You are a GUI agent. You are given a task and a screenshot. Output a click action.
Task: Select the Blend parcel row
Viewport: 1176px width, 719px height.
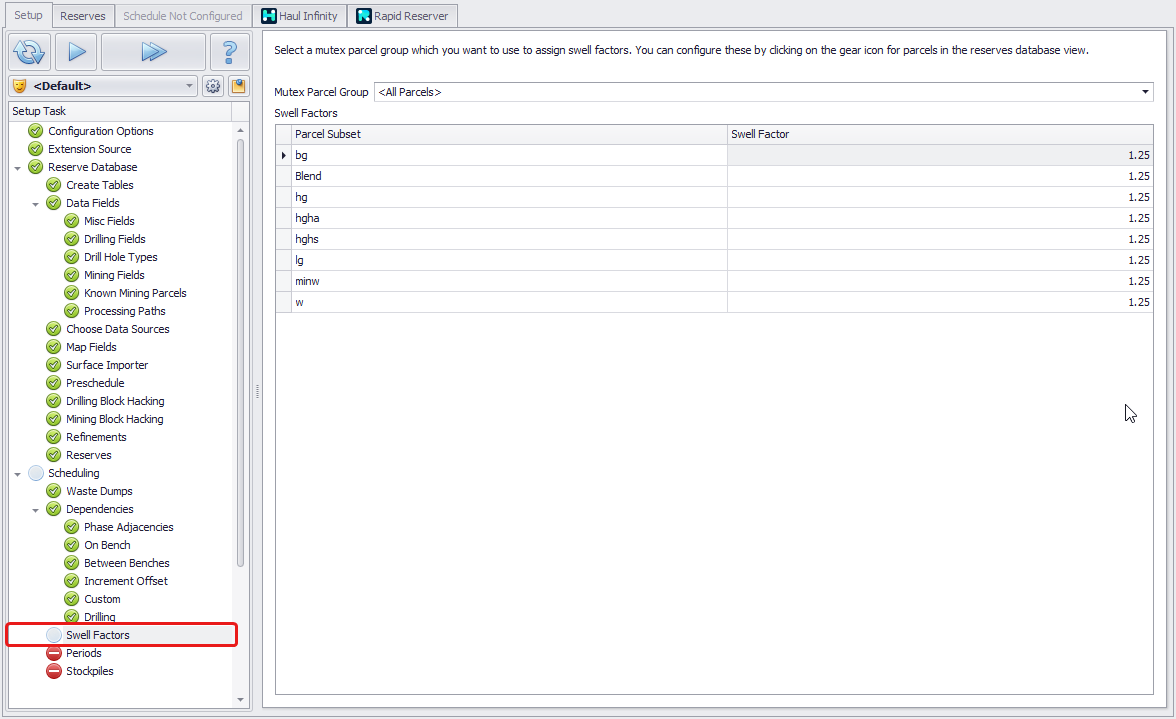(714, 176)
